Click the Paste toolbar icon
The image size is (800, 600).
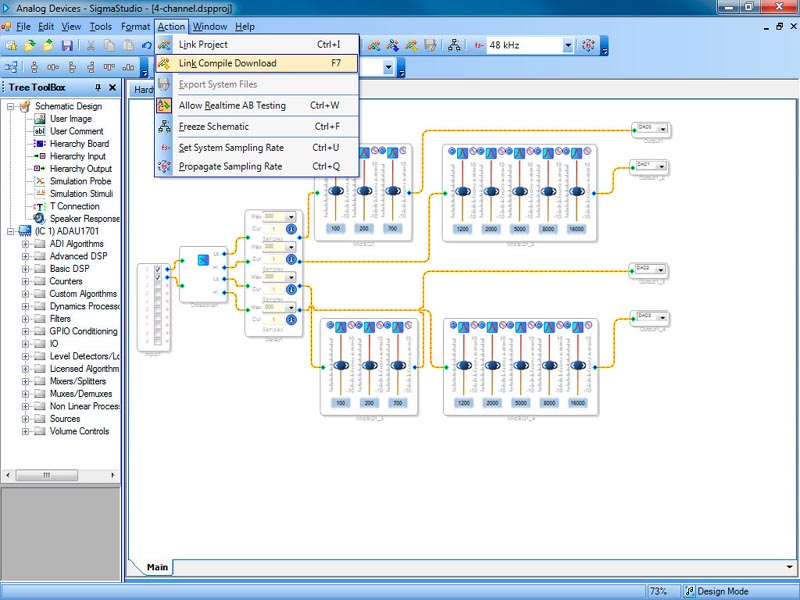[128, 45]
